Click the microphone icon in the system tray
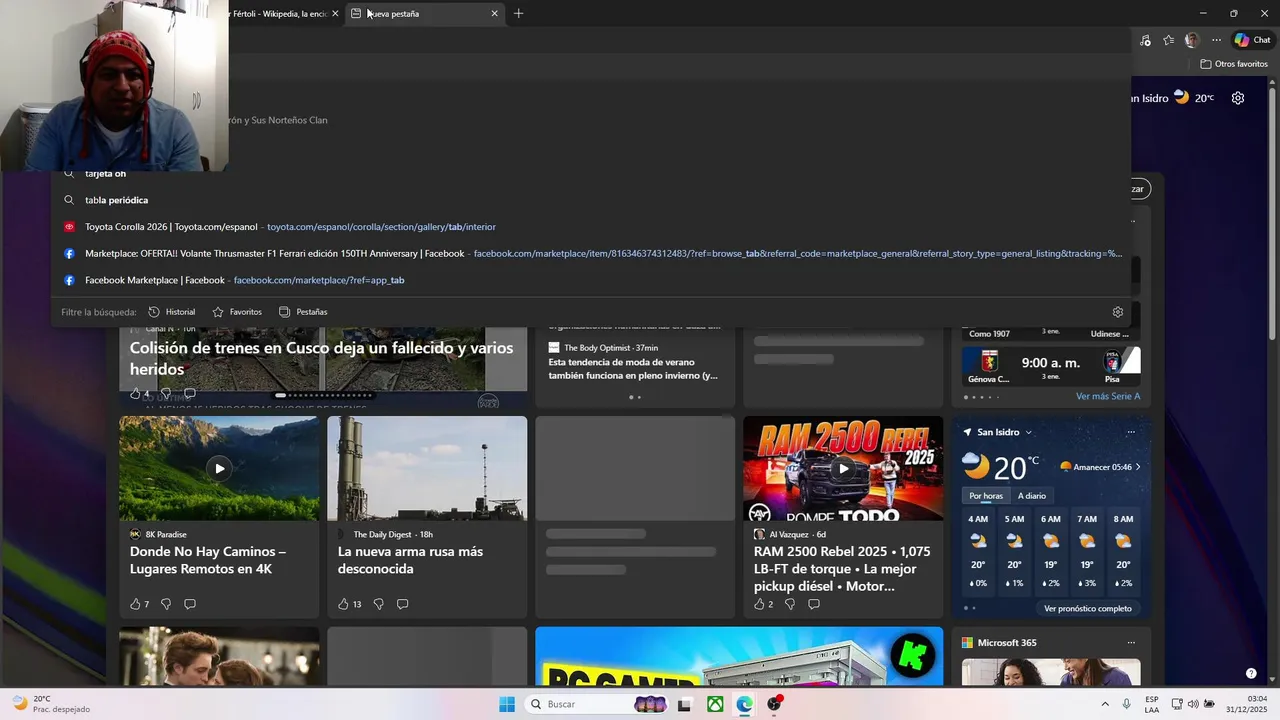 pos(1127,704)
